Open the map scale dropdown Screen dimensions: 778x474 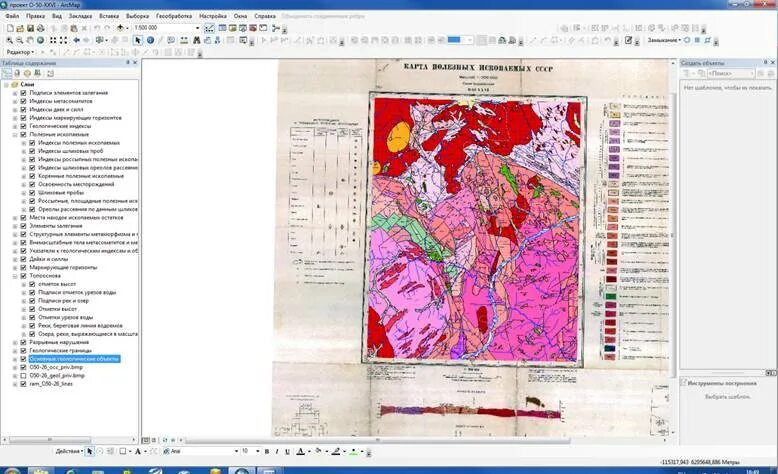(x=197, y=28)
